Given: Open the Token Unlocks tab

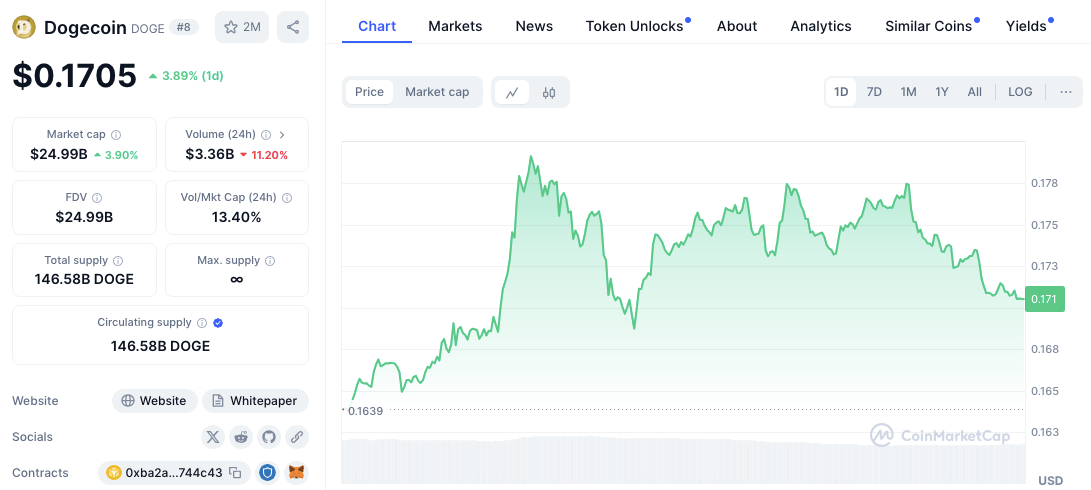Looking at the screenshot, I should pos(635,26).
